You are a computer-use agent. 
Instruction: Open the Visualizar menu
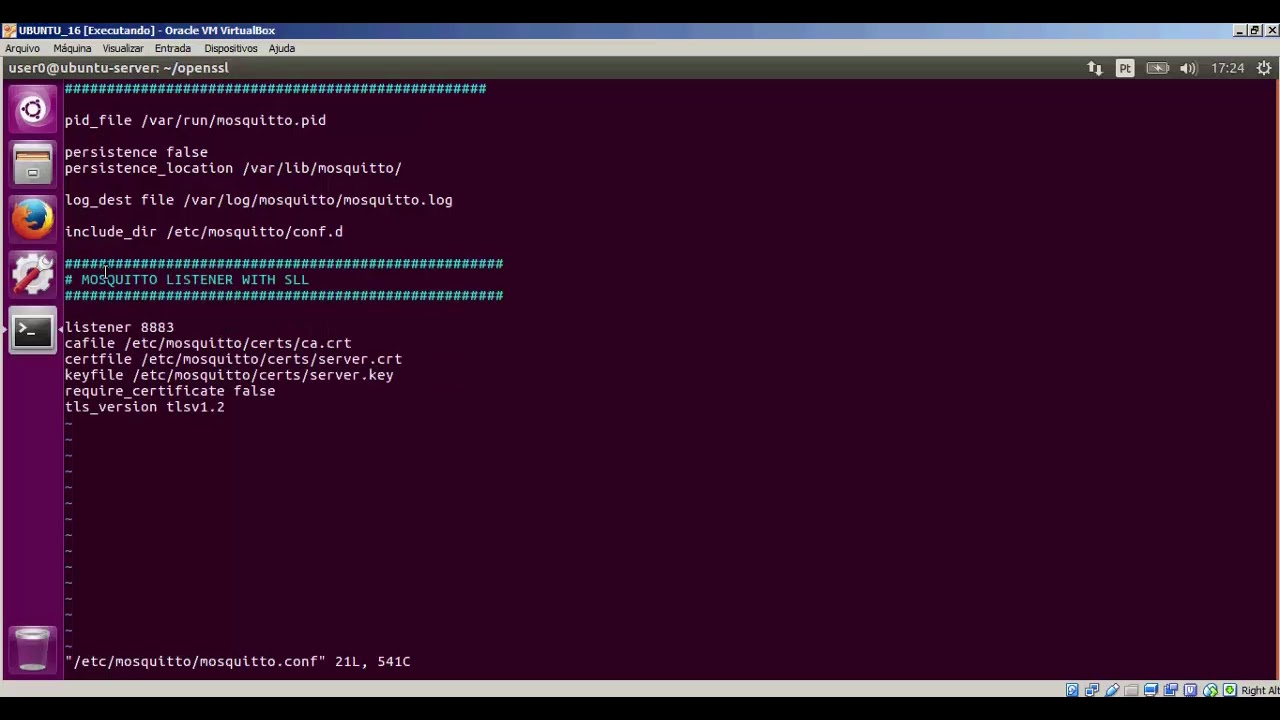[x=123, y=48]
